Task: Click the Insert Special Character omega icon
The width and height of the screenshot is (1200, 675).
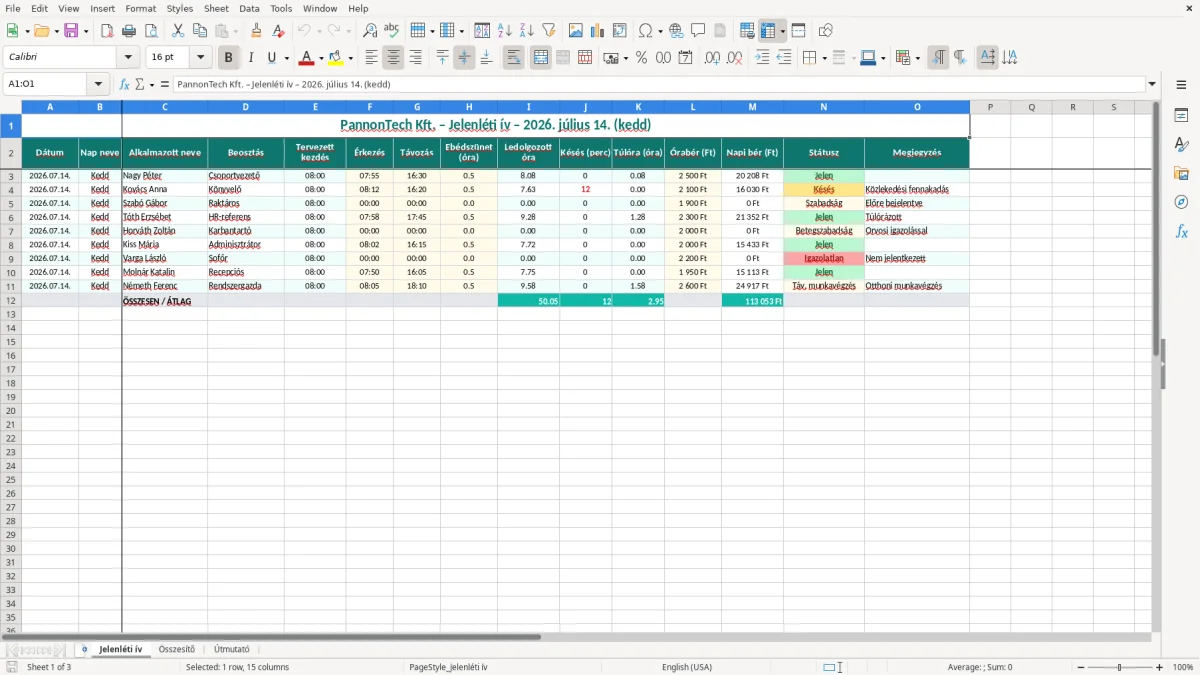Action: pyautogui.click(x=645, y=31)
